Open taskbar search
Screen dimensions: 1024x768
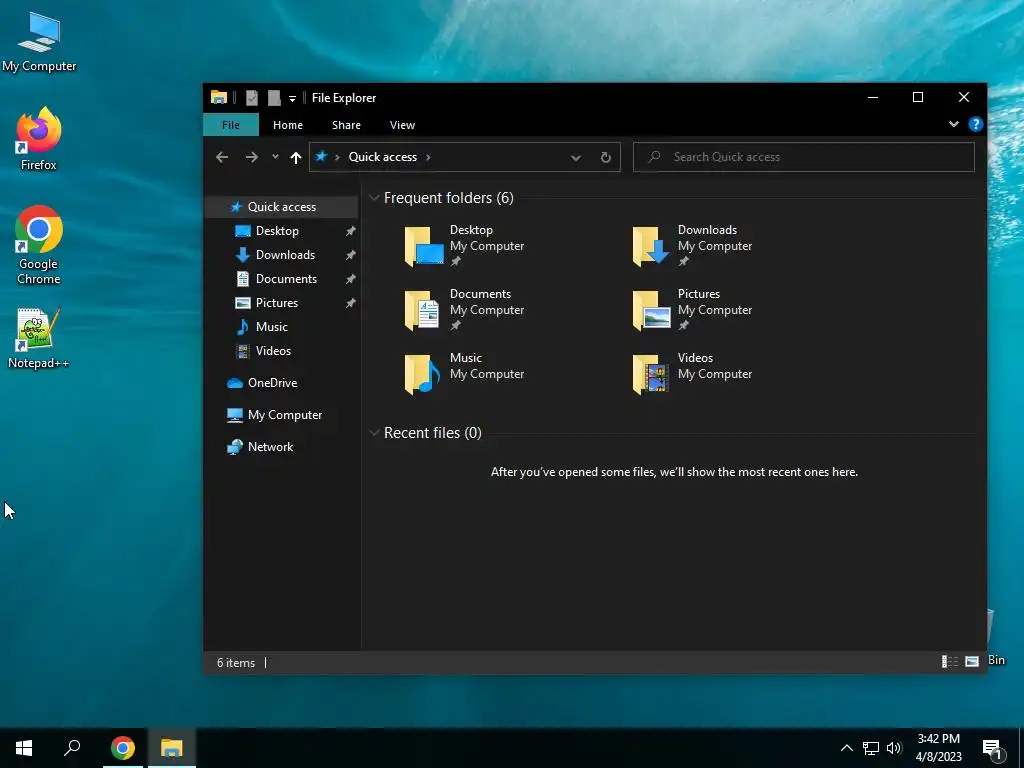pos(72,748)
